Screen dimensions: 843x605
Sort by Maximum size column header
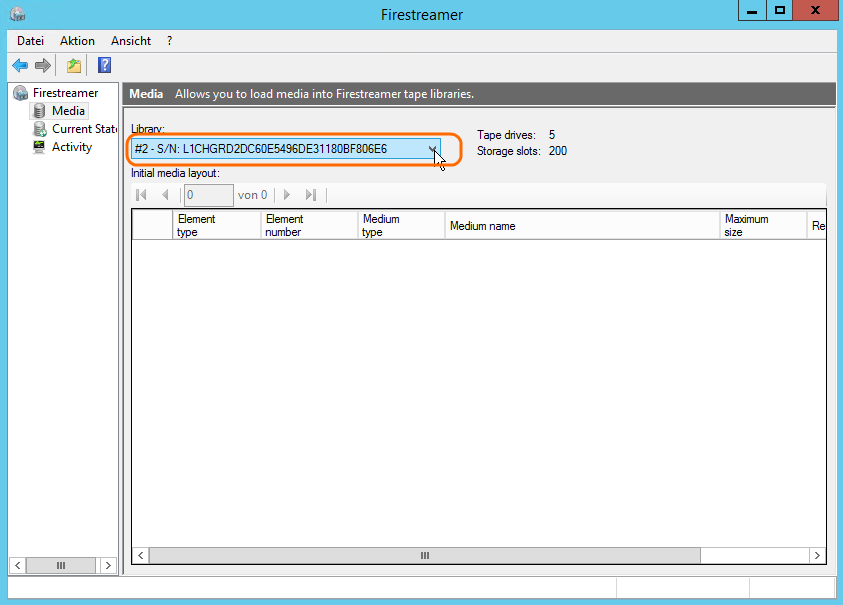pyautogui.click(x=762, y=226)
